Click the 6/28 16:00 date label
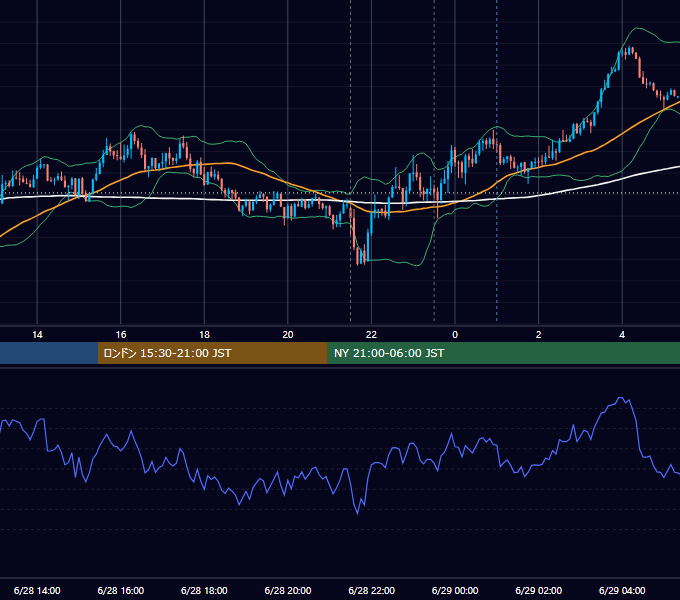 121,590
